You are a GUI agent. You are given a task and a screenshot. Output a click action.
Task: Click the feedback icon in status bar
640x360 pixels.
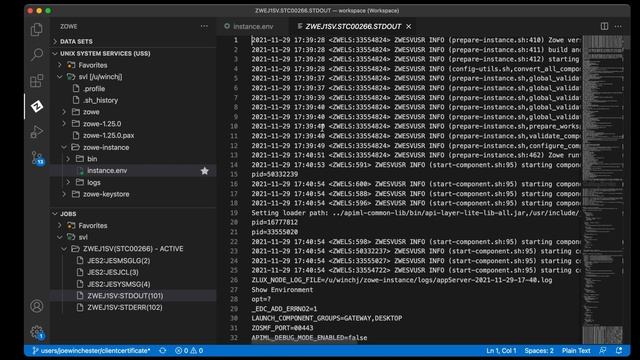602,351
